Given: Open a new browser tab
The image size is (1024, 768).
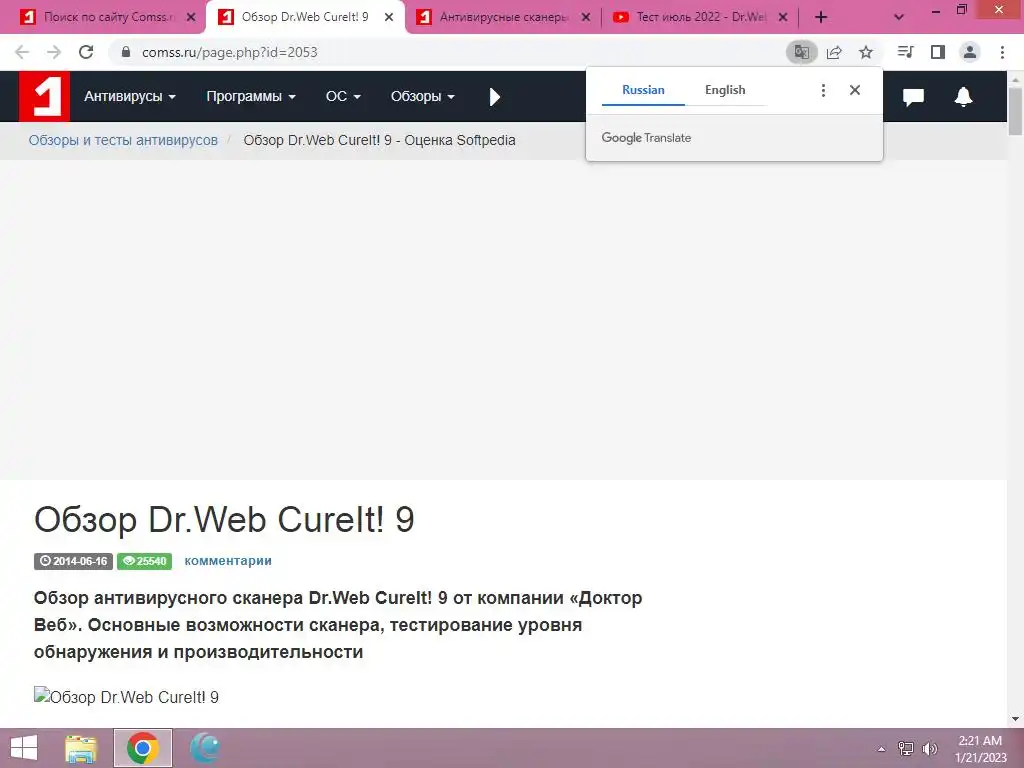Looking at the screenshot, I should click(821, 17).
